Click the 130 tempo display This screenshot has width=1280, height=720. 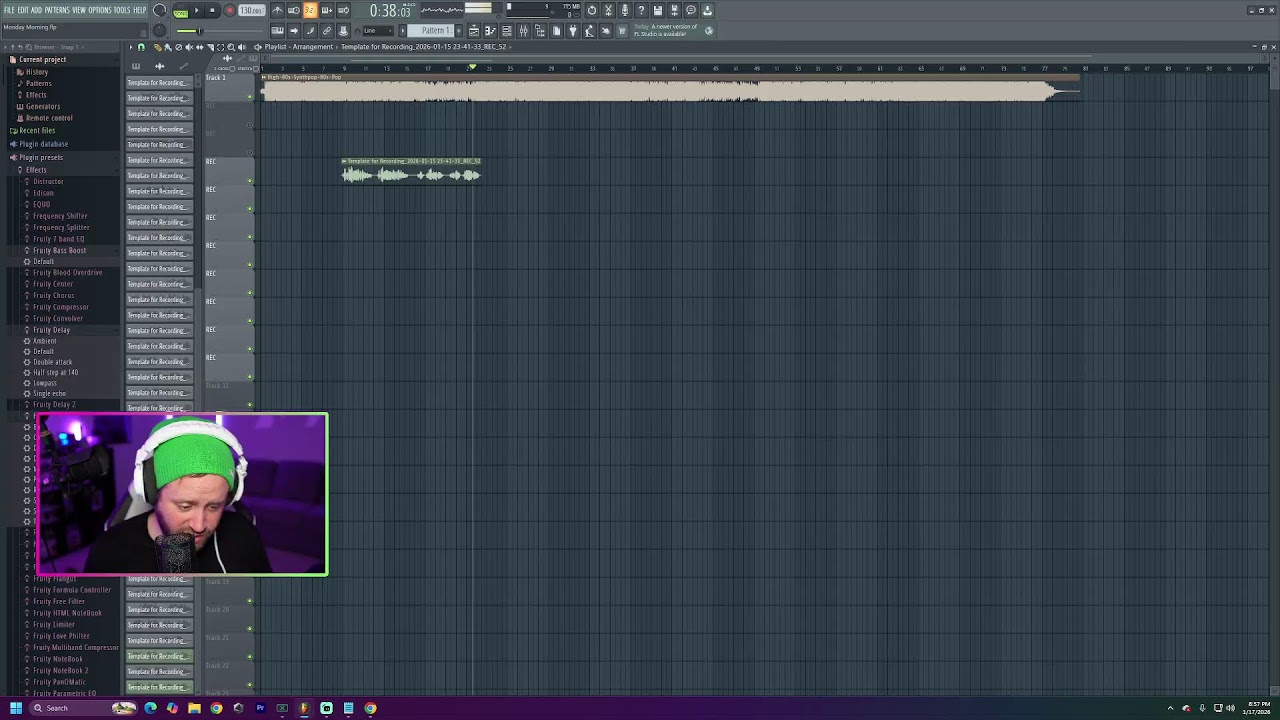coord(252,10)
